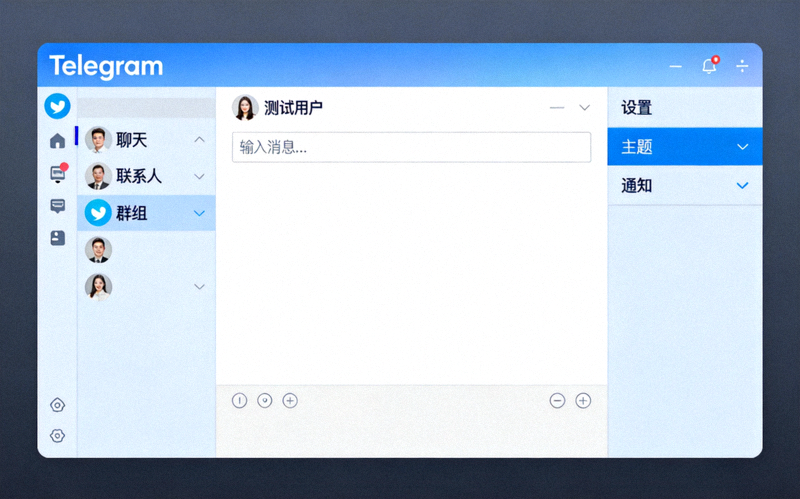Focus the 输入消息... message input field
Image resolution: width=800 pixels, height=499 pixels.
pyautogui.click(x=412, y=147)
